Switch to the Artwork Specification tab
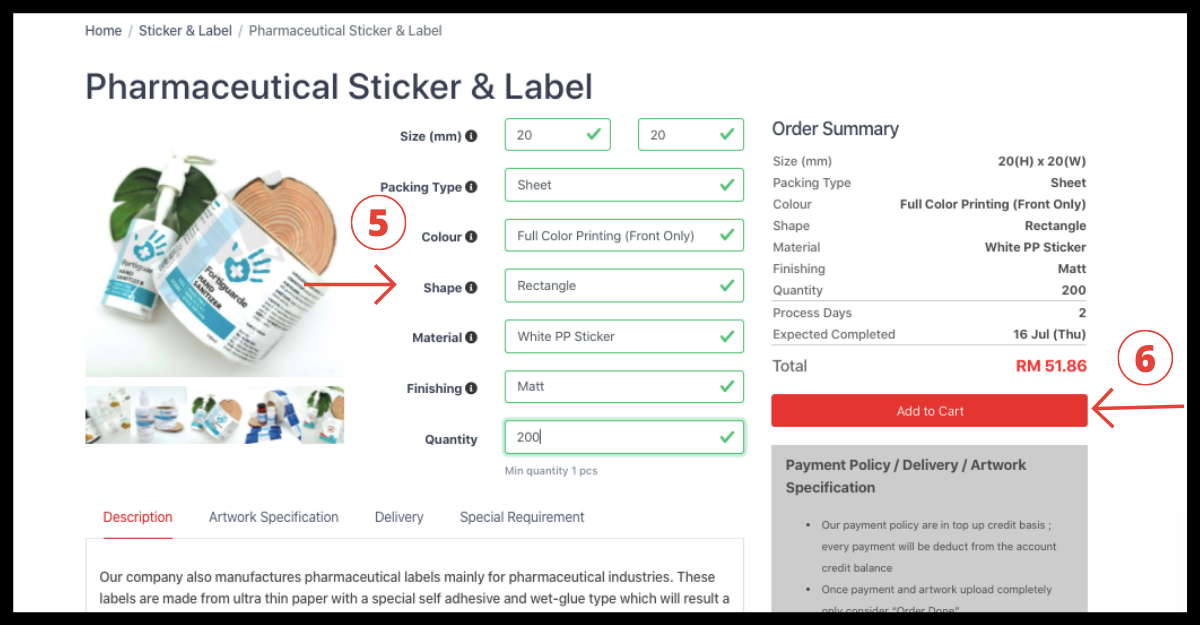This screenshot has width=1200, height=625. pos(273,517)
